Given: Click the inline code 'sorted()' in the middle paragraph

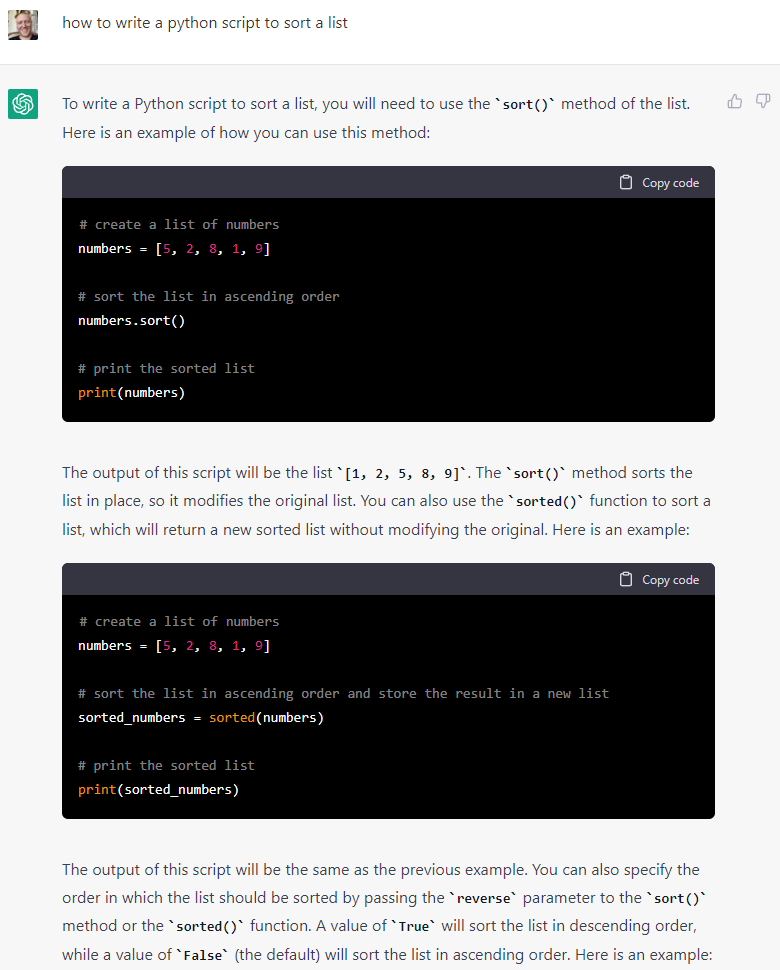Looking at the screenshot, I should tap(546, 501).
